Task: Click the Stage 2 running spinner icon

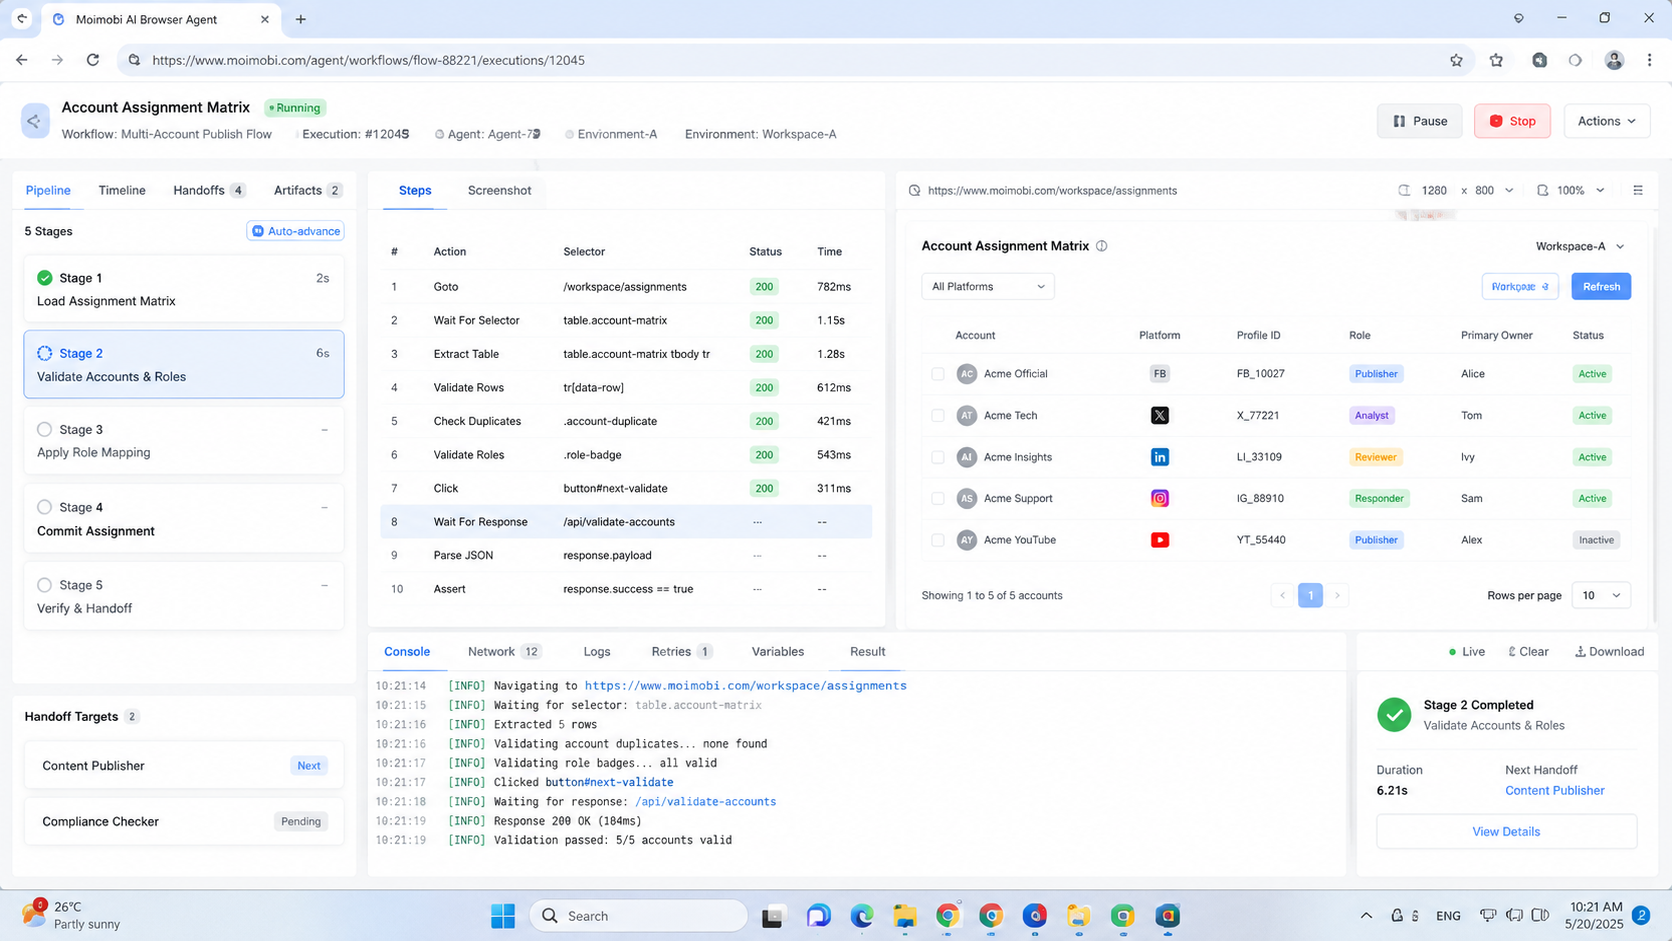Action: tap(44, 353)
